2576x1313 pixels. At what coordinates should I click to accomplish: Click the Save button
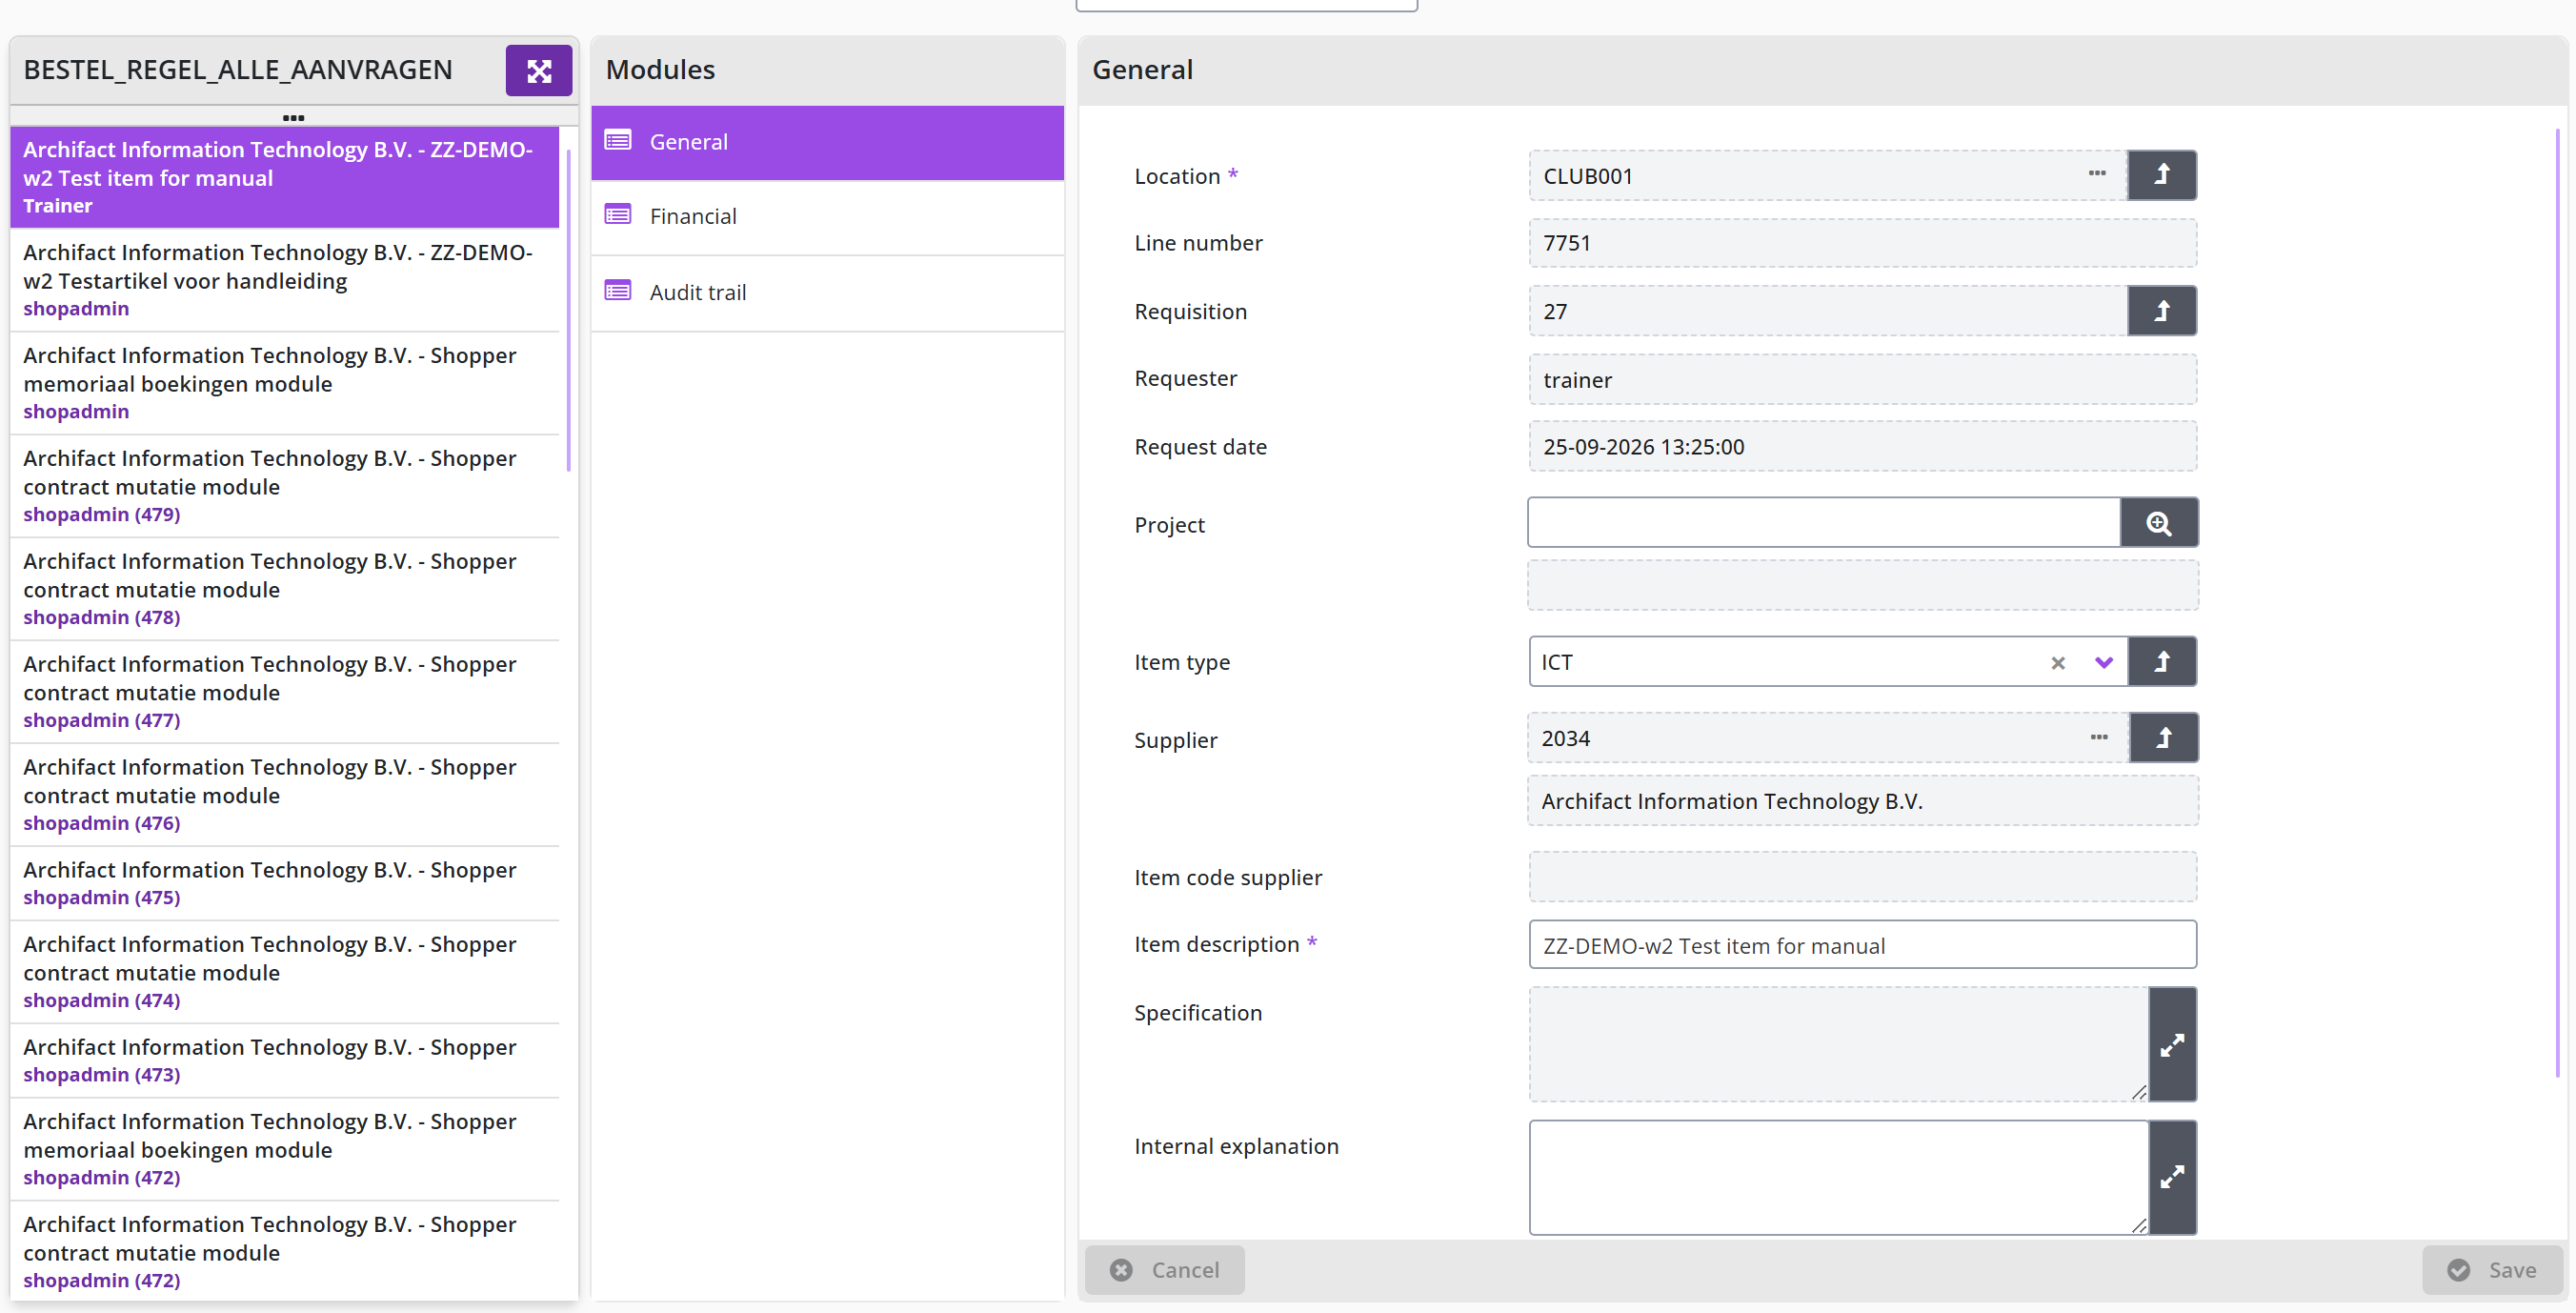[2491, 1270]
